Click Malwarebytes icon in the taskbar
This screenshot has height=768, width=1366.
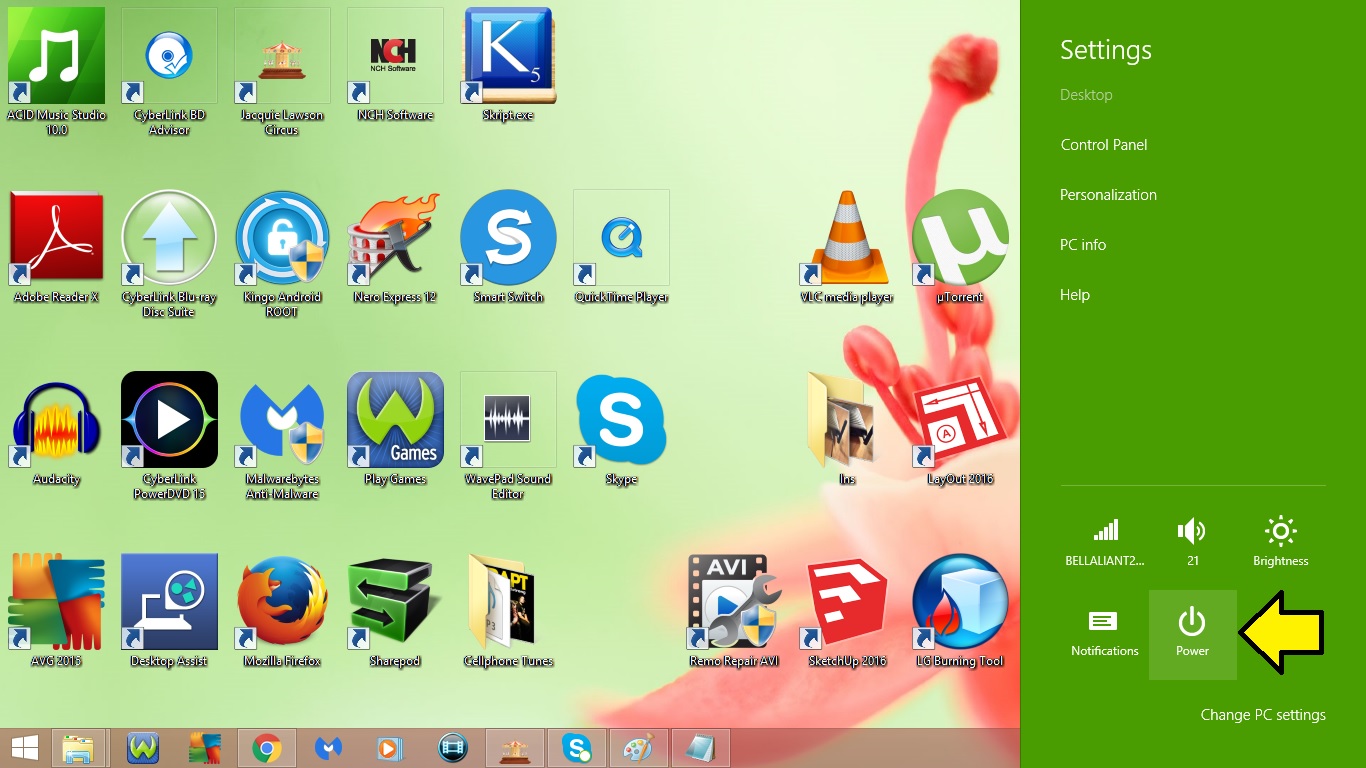tap(329, 748)
